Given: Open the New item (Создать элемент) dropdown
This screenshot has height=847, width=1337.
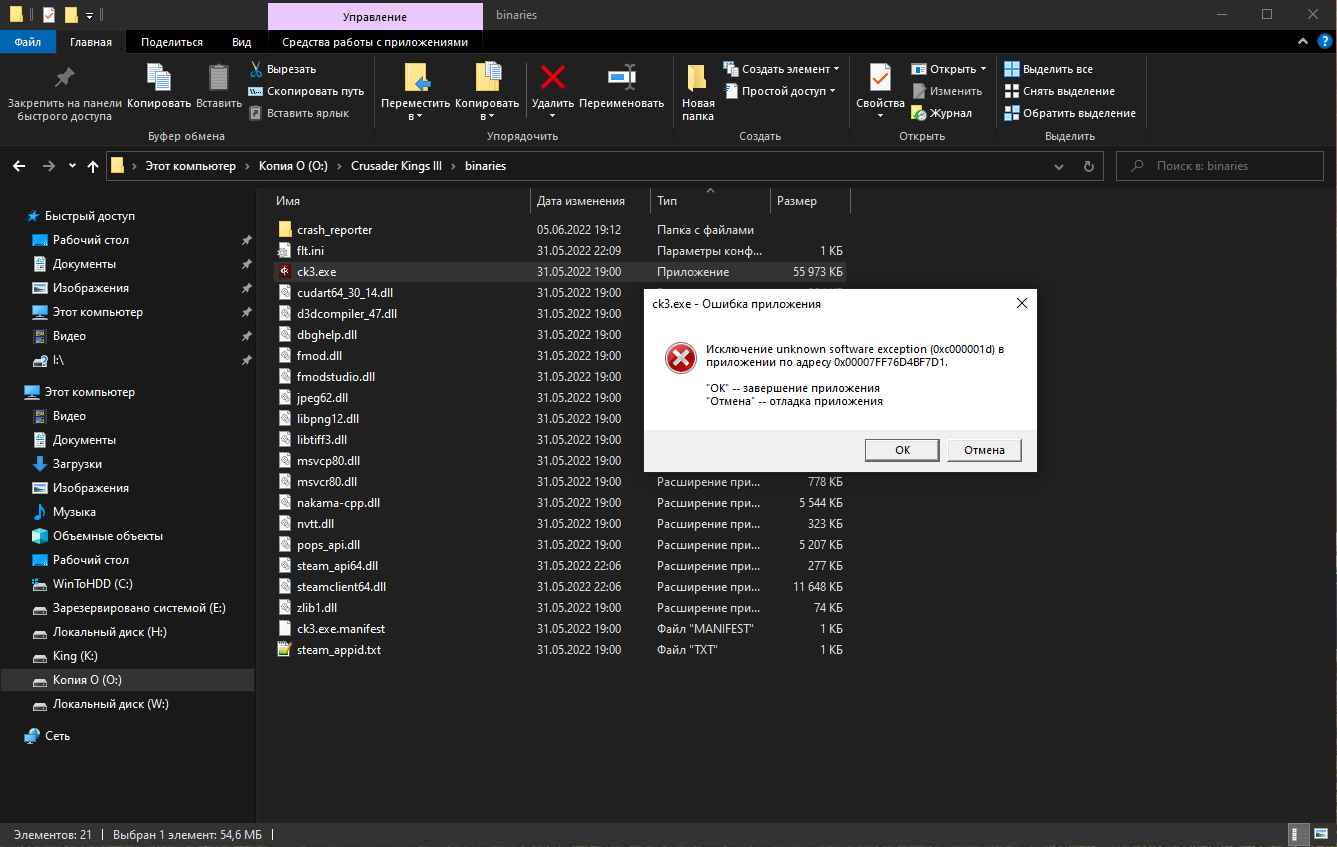Looking at the screenshot, I should tap(781, 69).
